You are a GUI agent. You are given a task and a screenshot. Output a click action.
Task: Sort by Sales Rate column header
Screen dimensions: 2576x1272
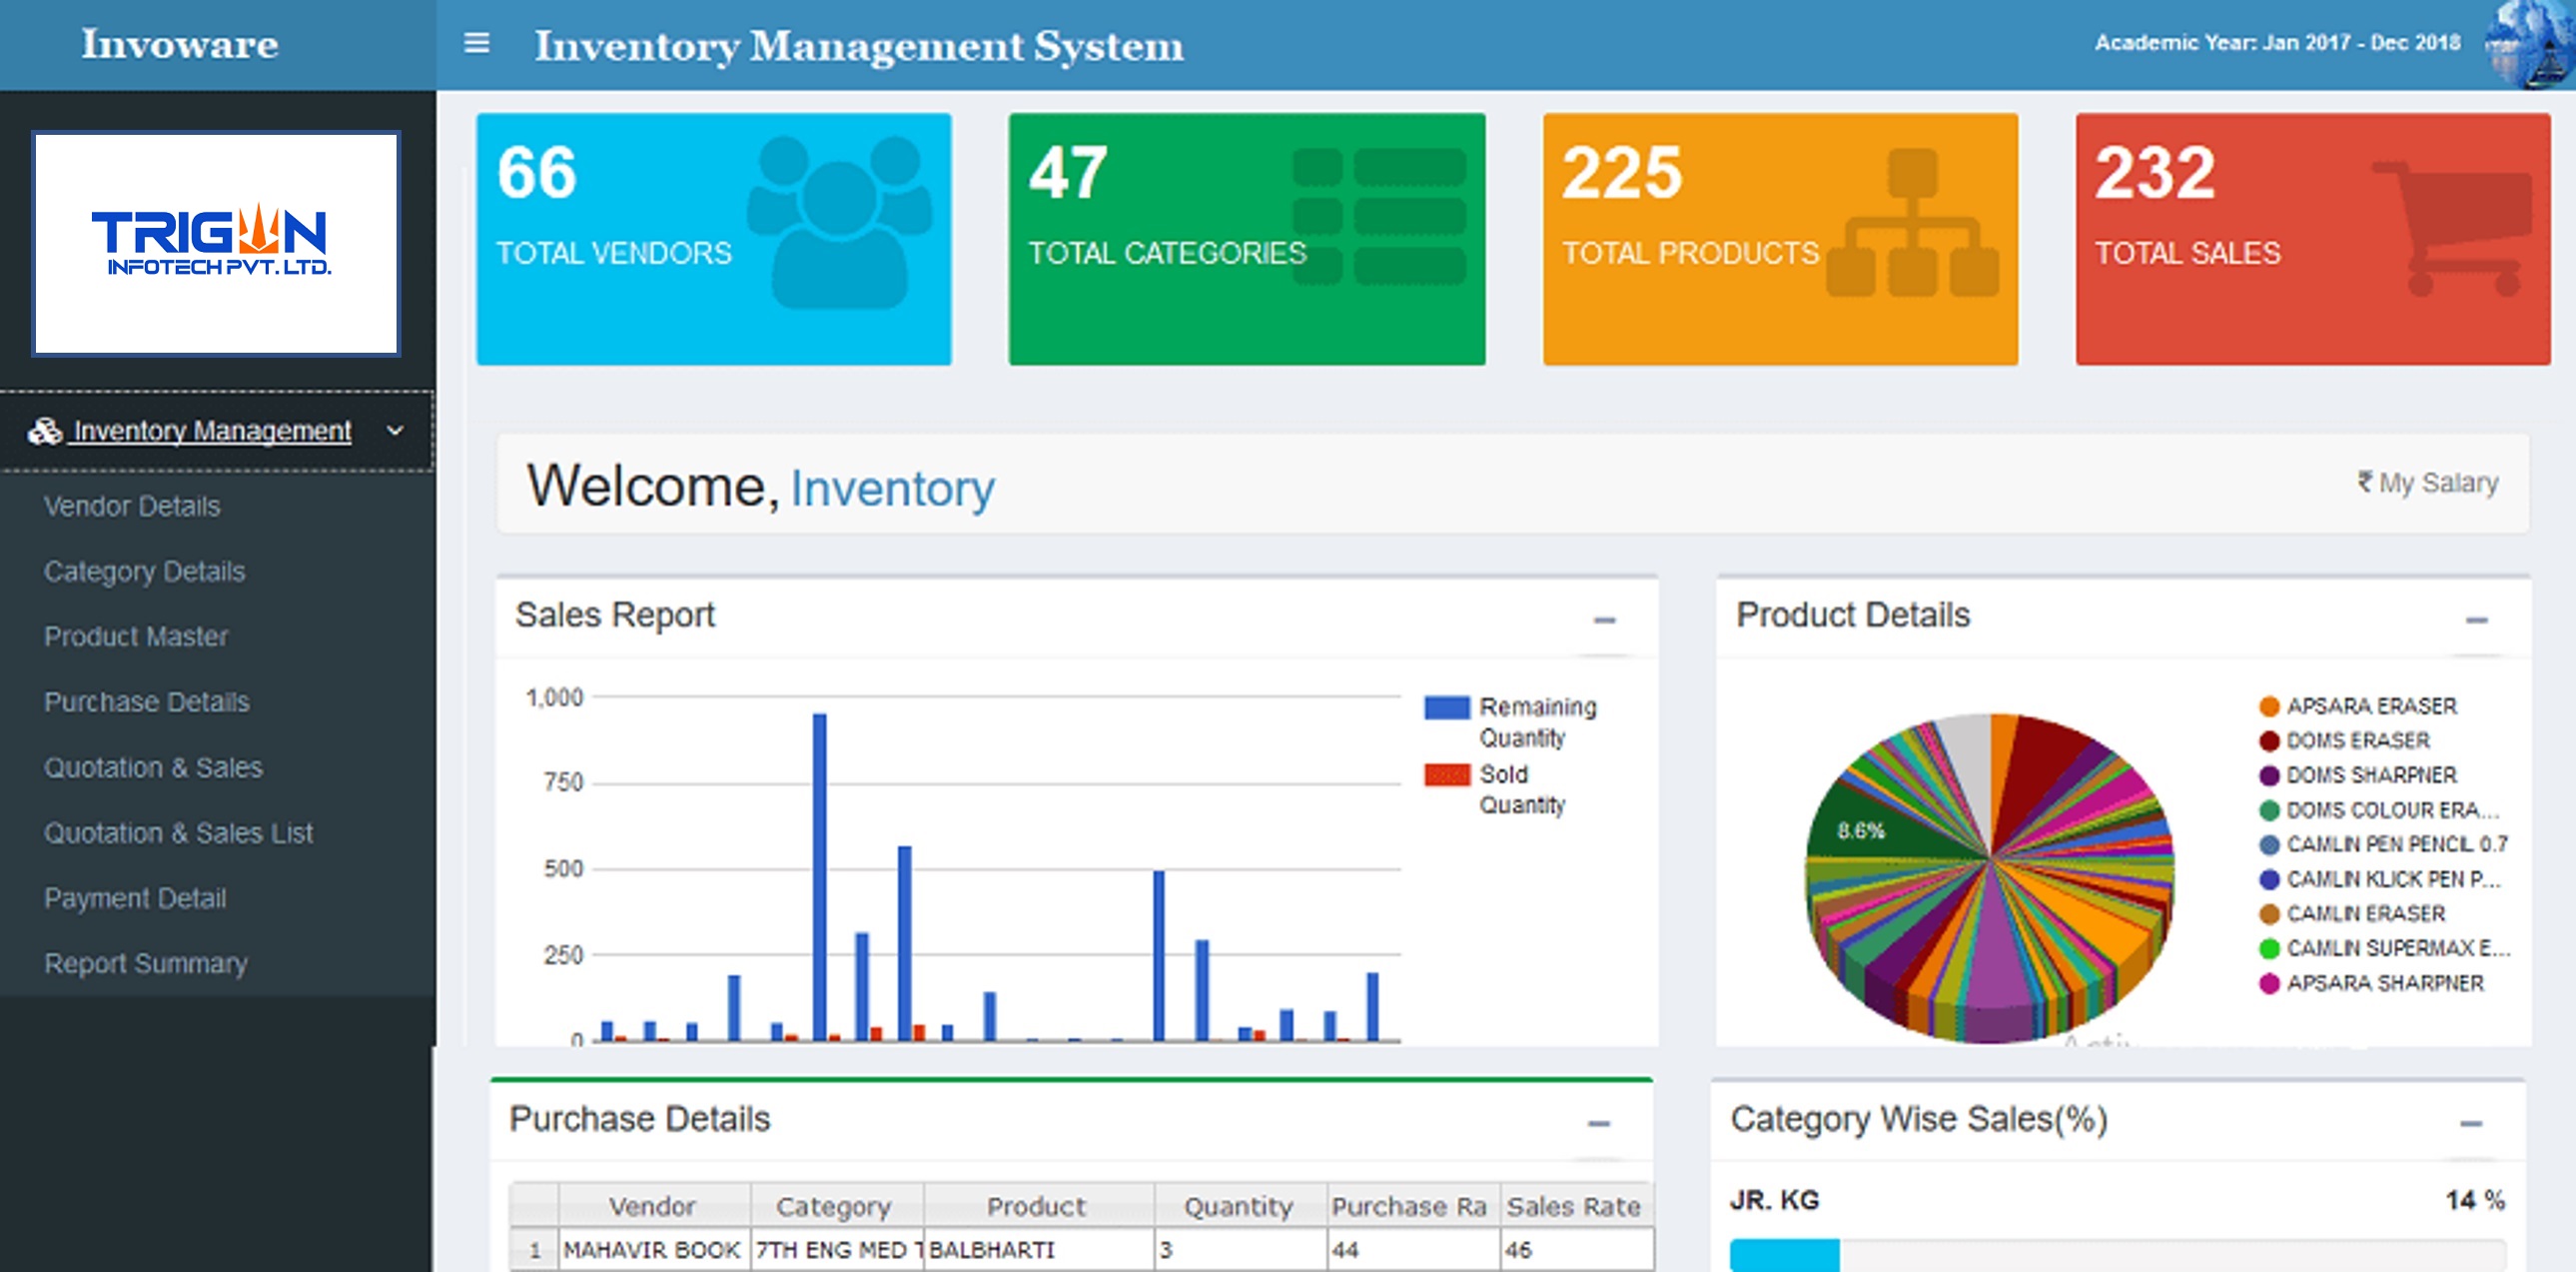1576,1206
